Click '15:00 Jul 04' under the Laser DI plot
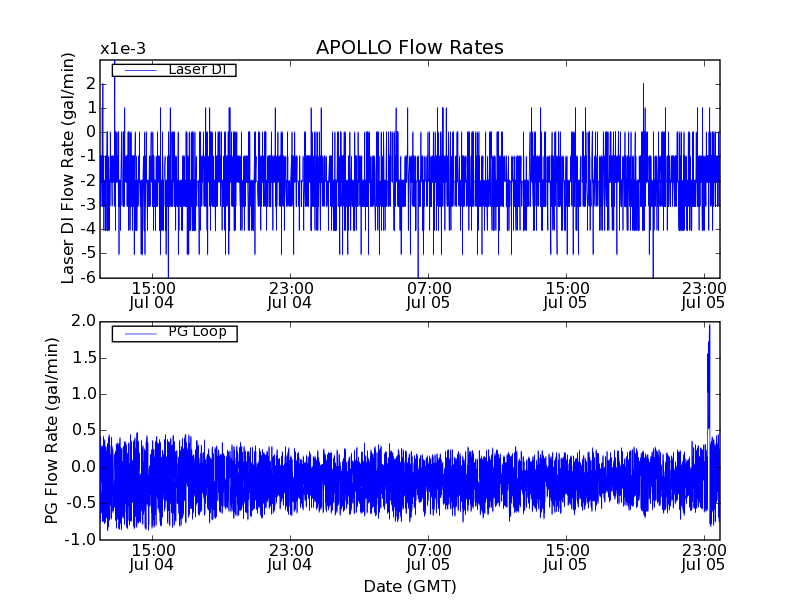Screen dimensions: 800x600 pyautogui.click(x=152, y=295)
